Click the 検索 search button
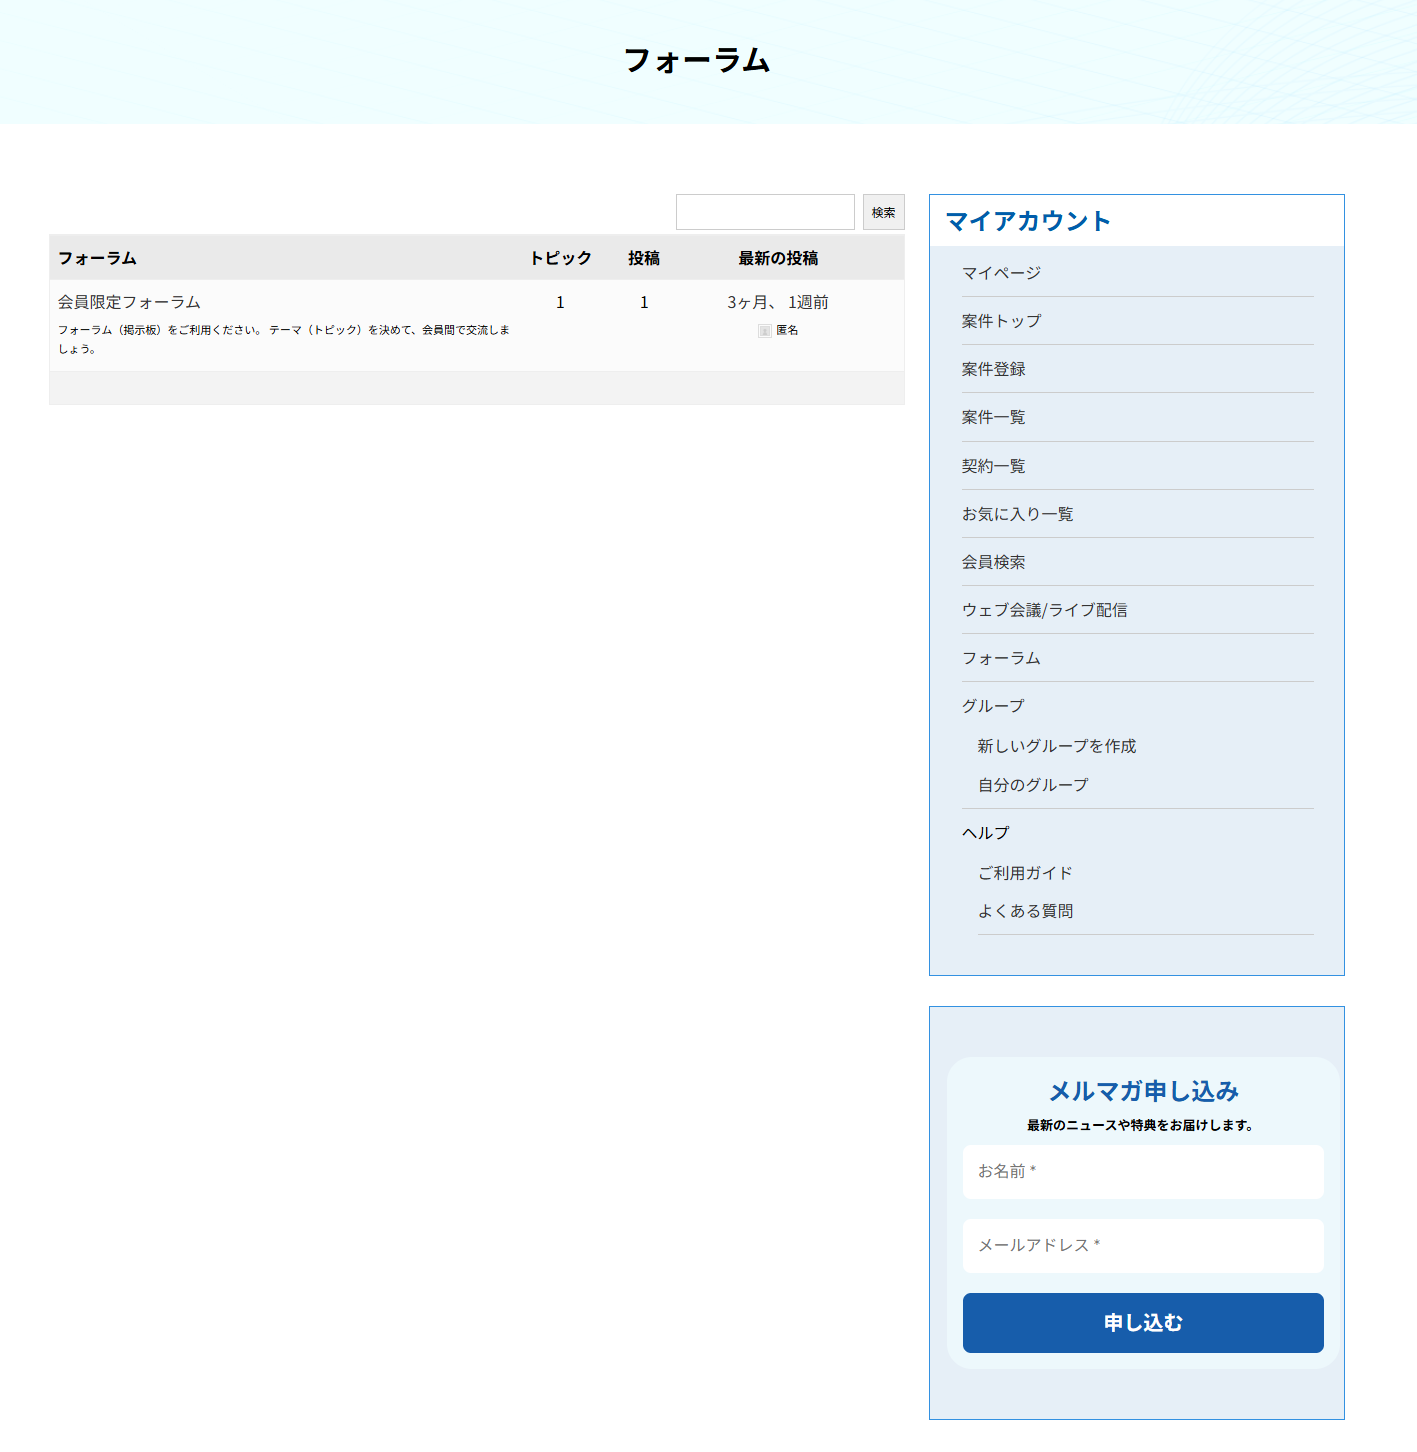This screenshot has height=1452, width=1417. click(884, 212)
